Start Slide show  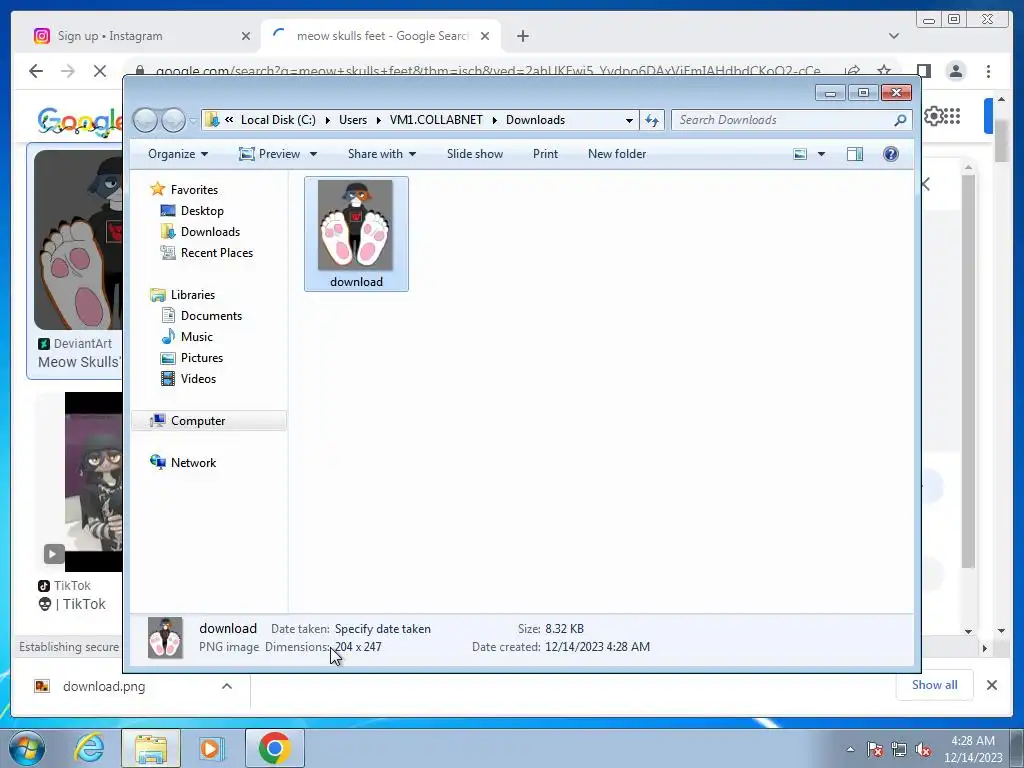tap(475, 154)
